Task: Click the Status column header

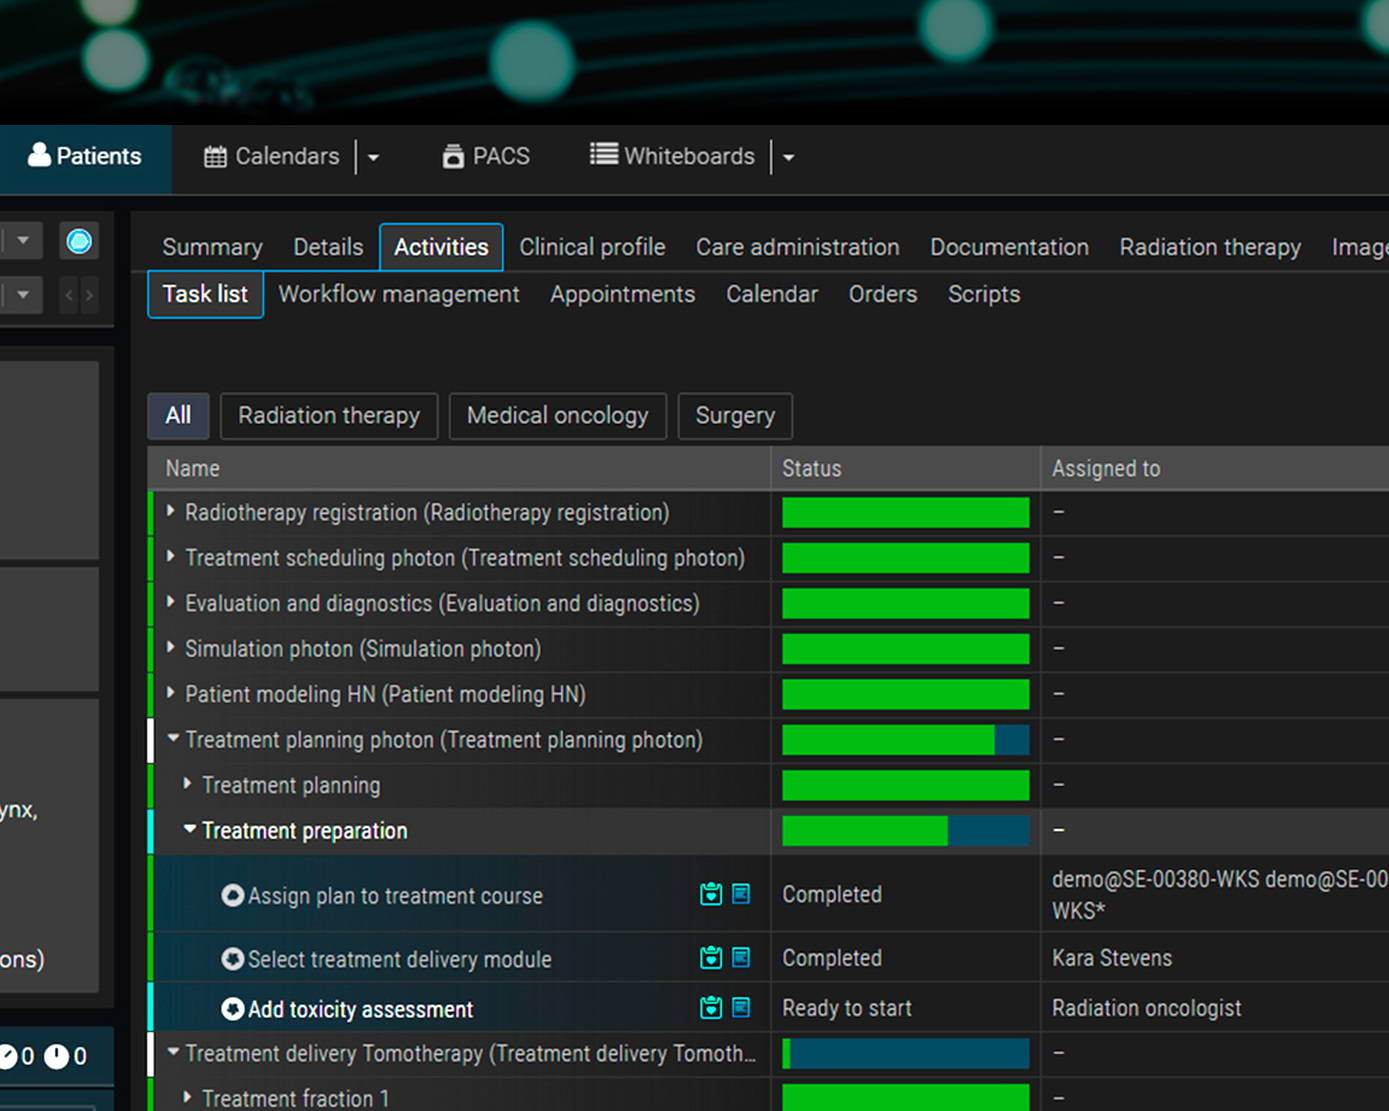Action: pos(811,468)
